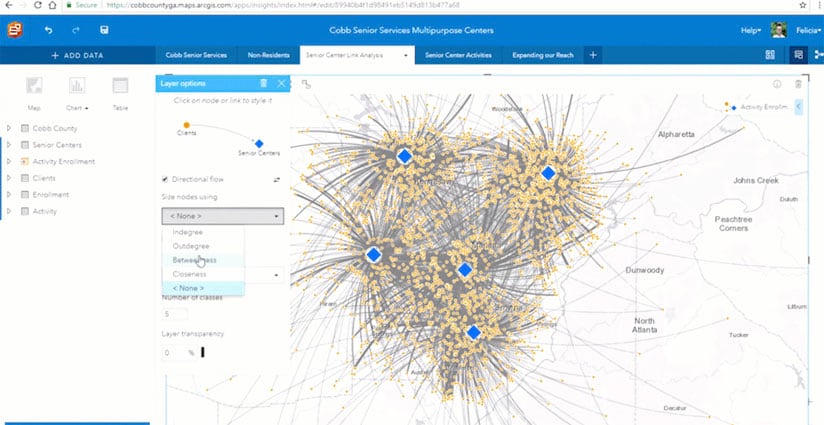Image resolution: width=824 pixels, height=425 pixels.
Task: Select the Senior Centers diamond node
Action: pos(259,143)
